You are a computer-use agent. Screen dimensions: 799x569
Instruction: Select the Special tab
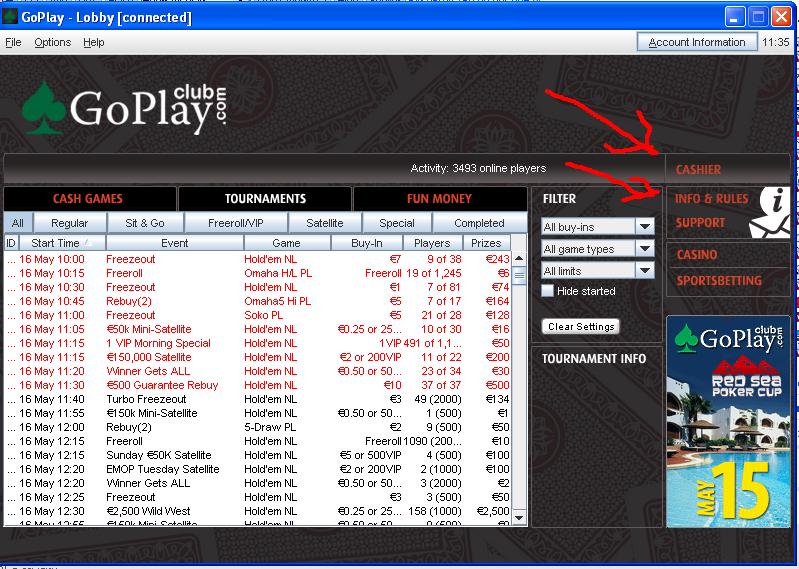pos(396,223)
